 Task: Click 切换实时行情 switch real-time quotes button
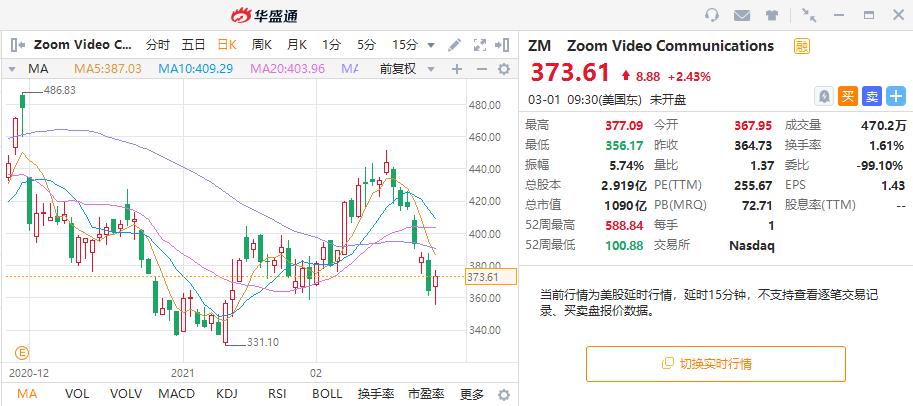point(716,363)
